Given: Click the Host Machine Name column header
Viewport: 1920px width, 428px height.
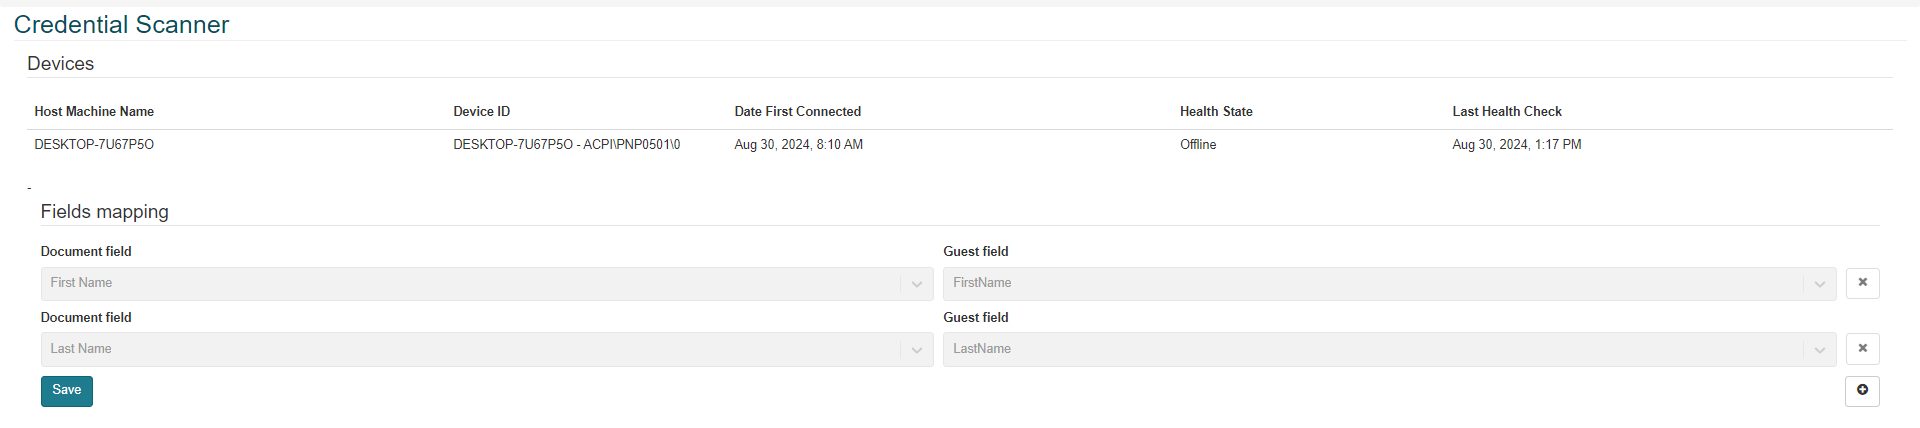Looking at the screenshot, I should click(x=94, y=112).
